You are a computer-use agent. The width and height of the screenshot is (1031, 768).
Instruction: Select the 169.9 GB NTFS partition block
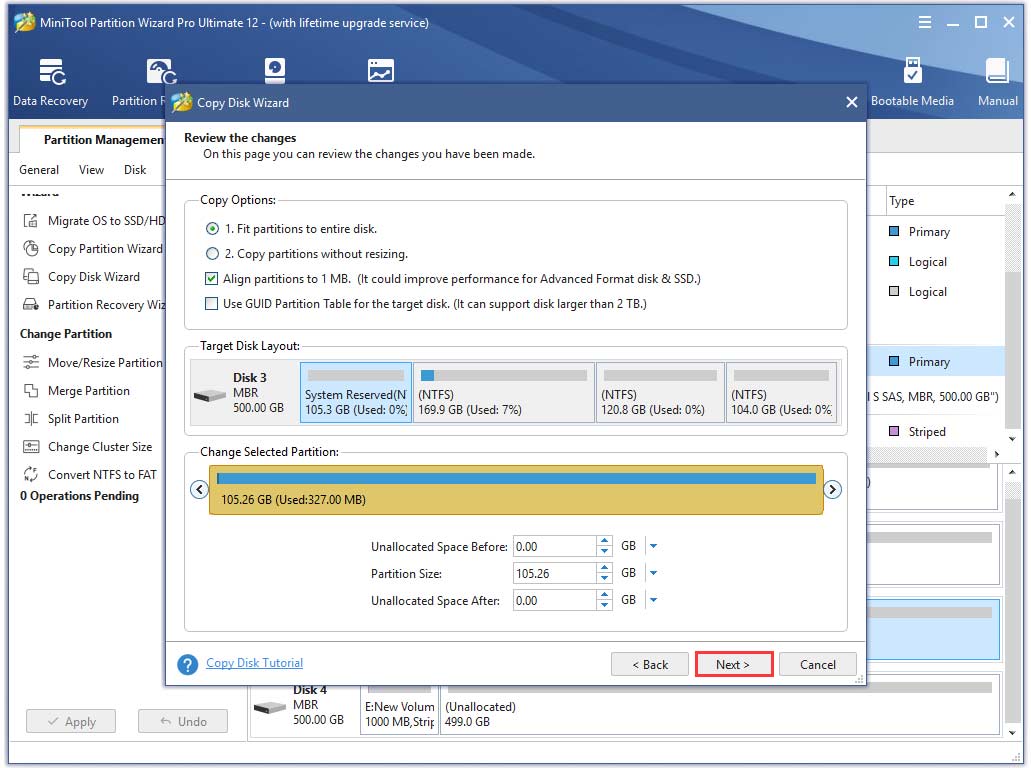tap(504, 393)
